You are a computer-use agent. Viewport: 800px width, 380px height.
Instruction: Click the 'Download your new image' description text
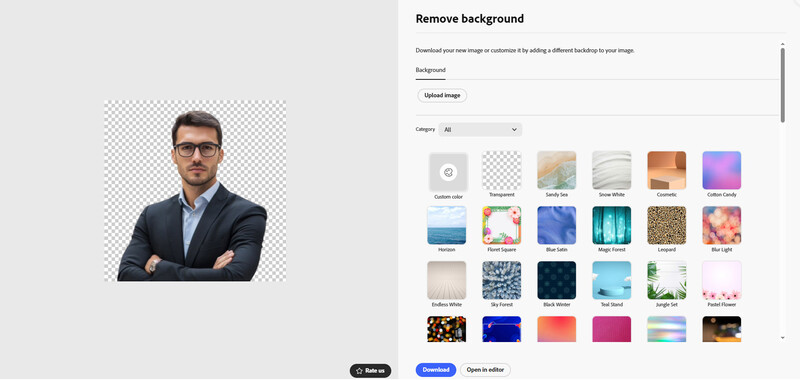[525, 50]
